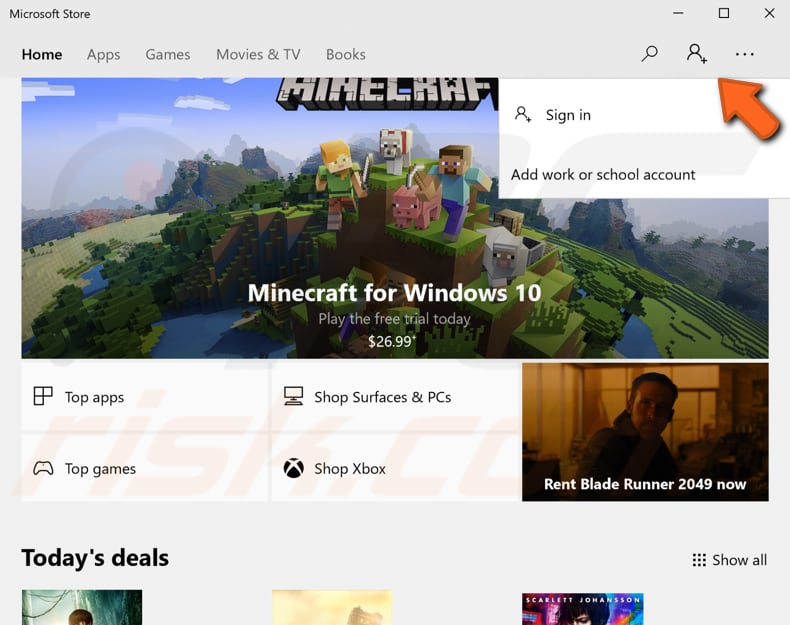Viewport: 790px width, 625px height.
Task: Open the Apps tab
Action: 103,54
